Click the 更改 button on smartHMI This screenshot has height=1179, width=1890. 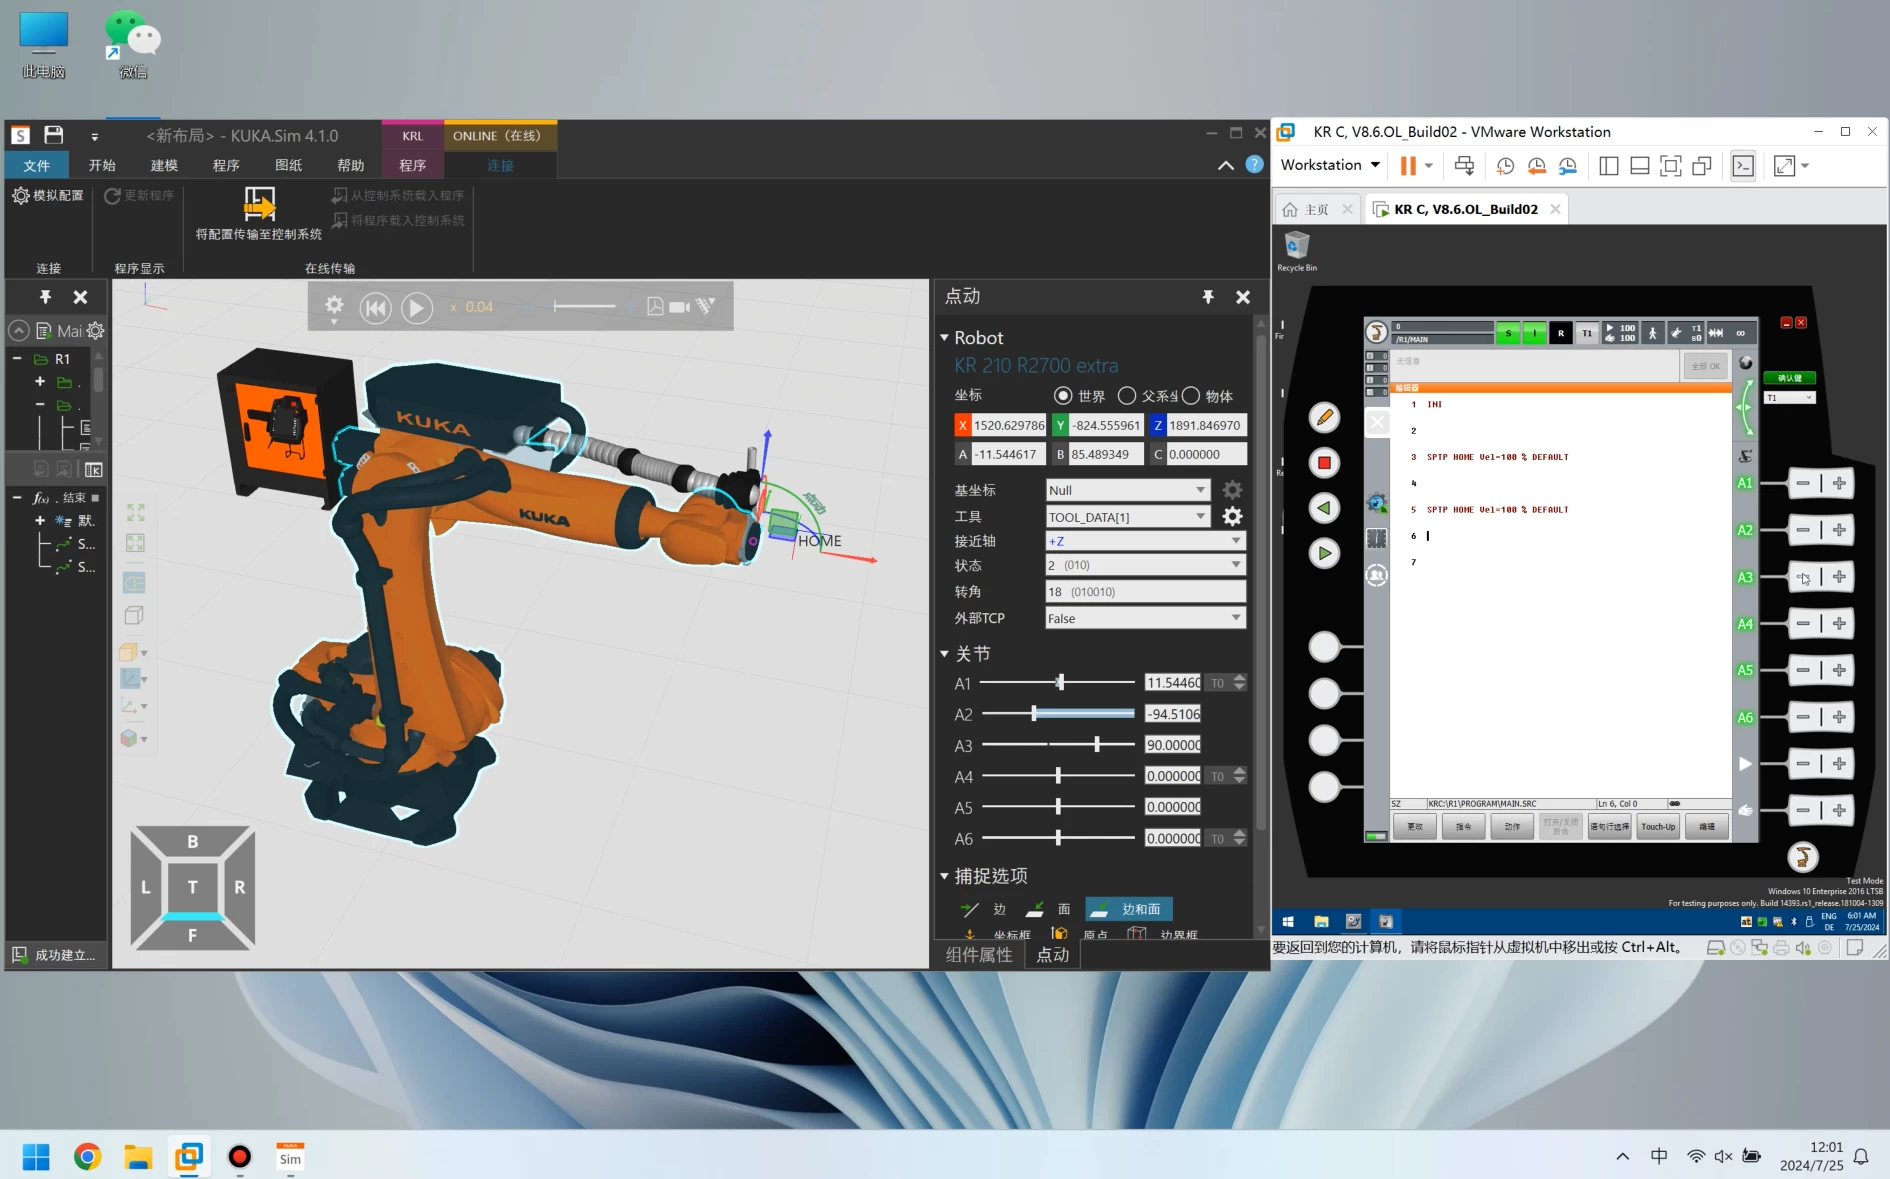point(1415,826)
